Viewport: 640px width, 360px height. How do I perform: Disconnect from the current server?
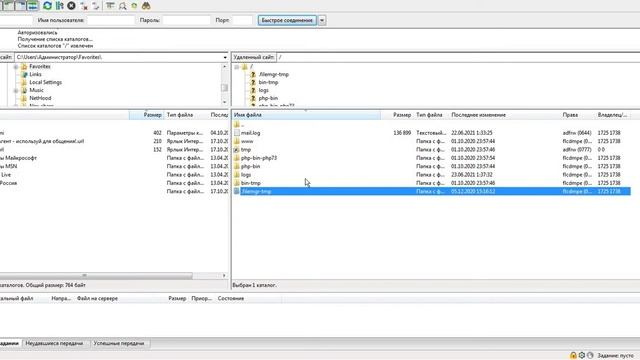pyautogui.click(x=84, y=6)
